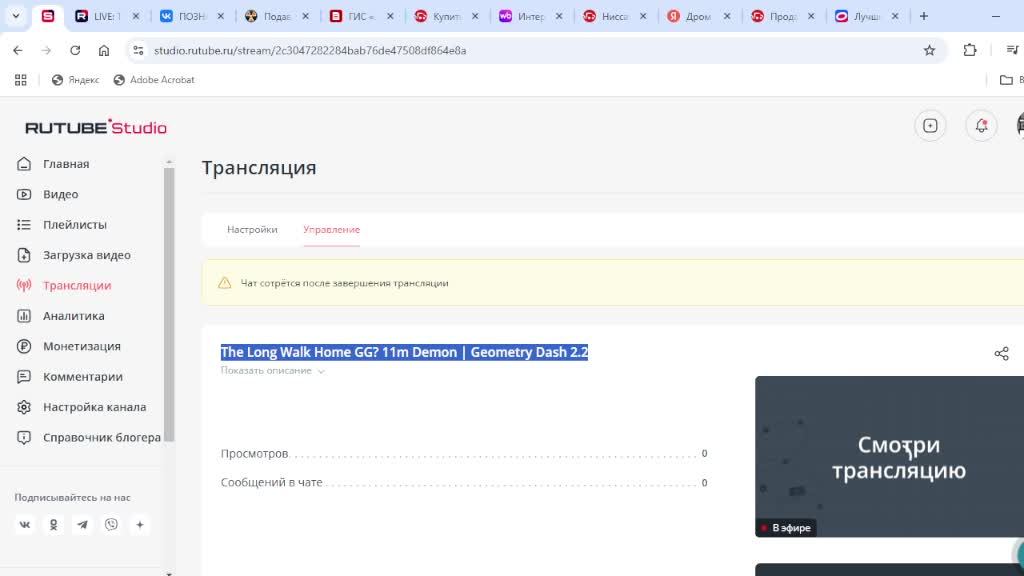Expand Показать описание
Image resolution: width=1024 pixels, height=576 pixels.
coord(272,370)
